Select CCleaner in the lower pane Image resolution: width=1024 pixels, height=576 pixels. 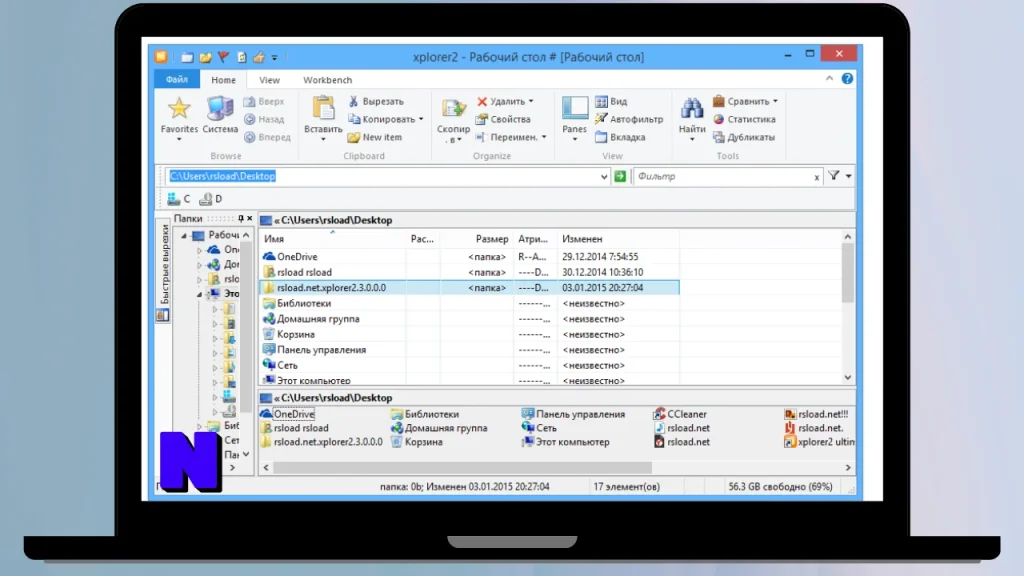point(680,414)
